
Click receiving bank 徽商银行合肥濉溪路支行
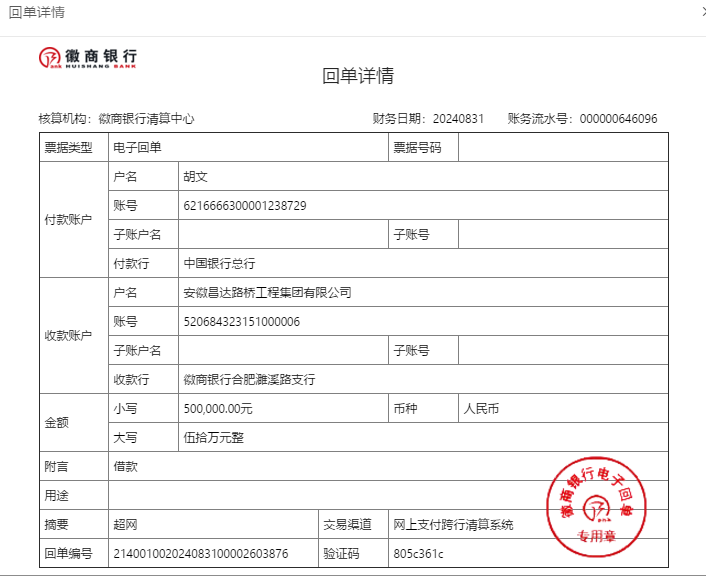249,380
